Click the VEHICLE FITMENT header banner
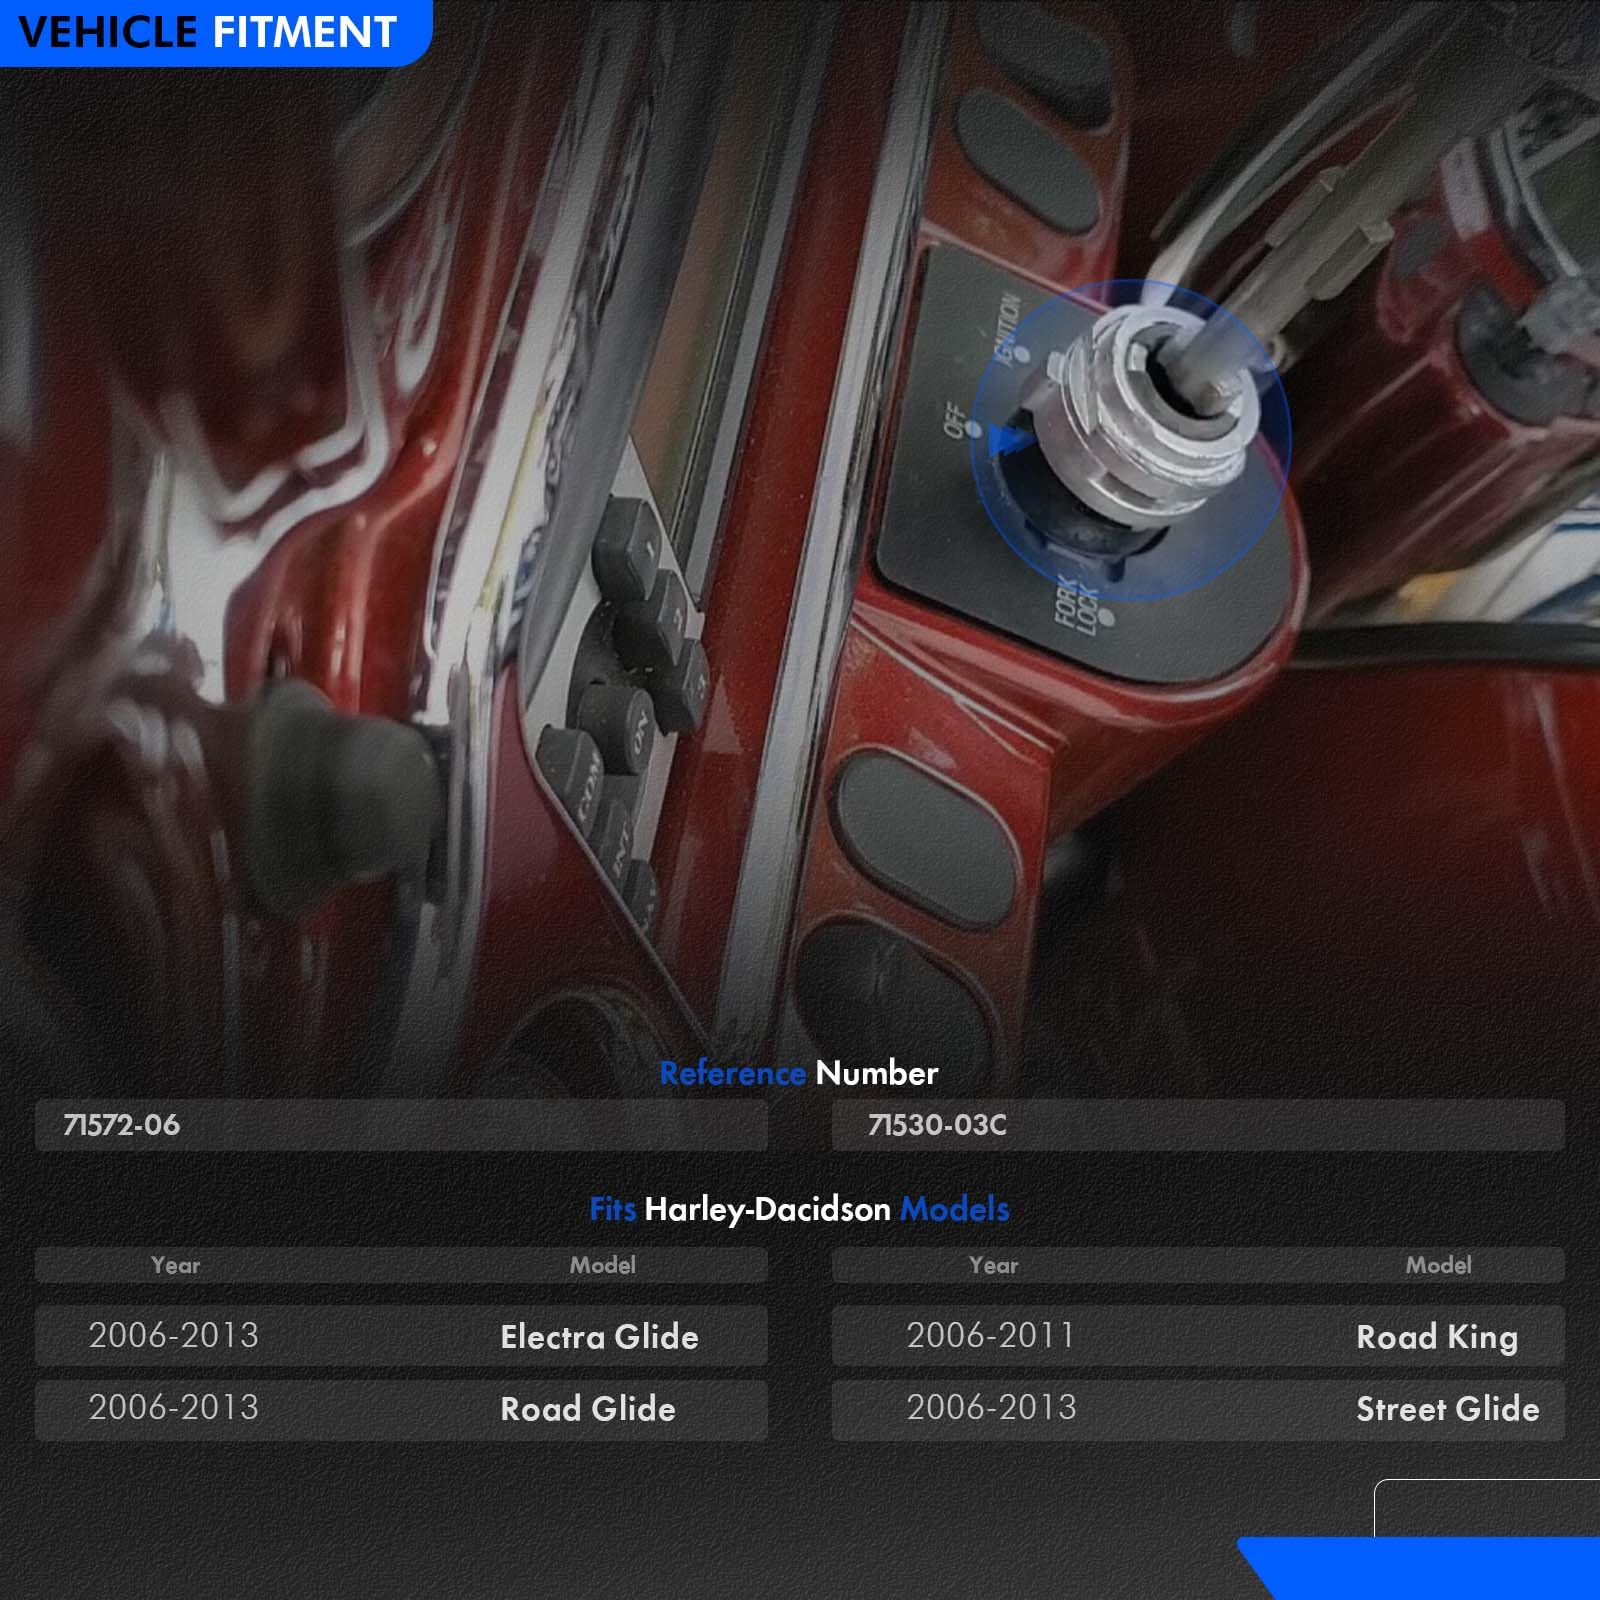1600x1600 pixels. pyautogui.click(x=210, y=32)
